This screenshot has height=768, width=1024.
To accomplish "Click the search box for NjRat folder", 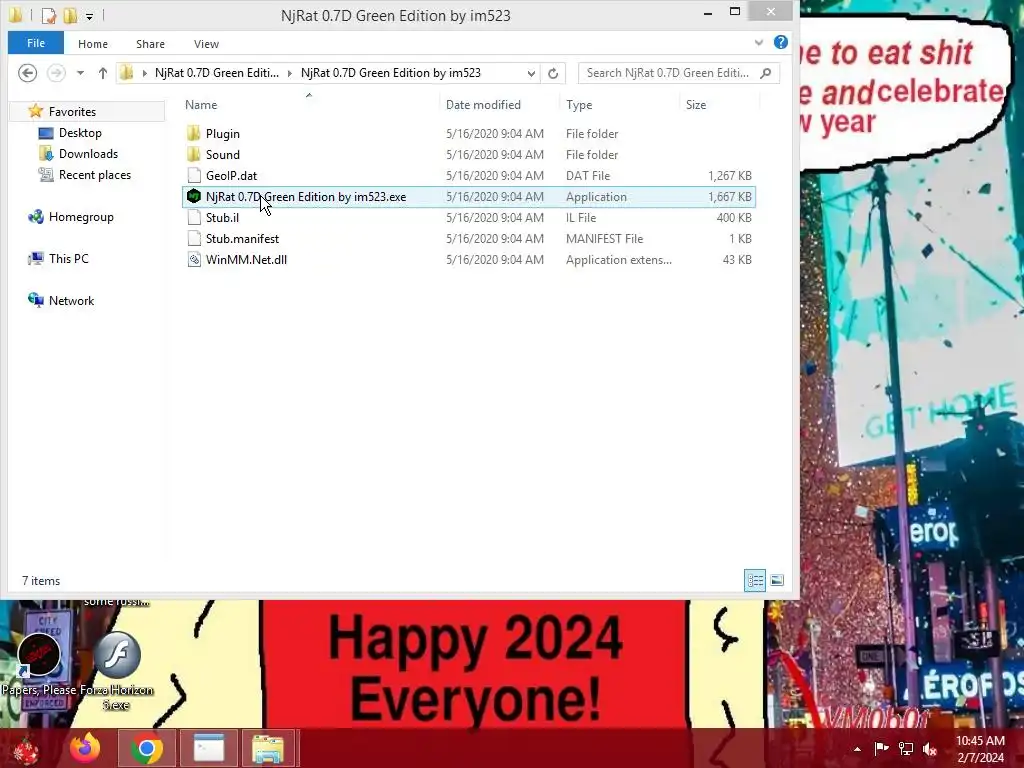I will click(x=667, y=73).
